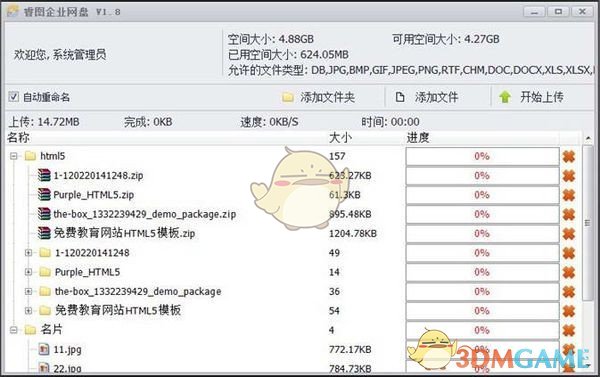Image resolution: width=600 pixels, height=377 pixels.
Task: Click the html5 folder icon
Action: coord(30,156)
